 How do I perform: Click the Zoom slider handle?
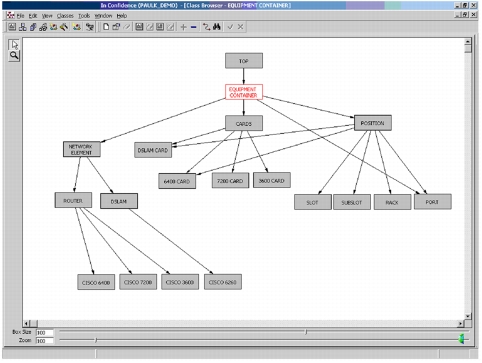coord(96,340)
